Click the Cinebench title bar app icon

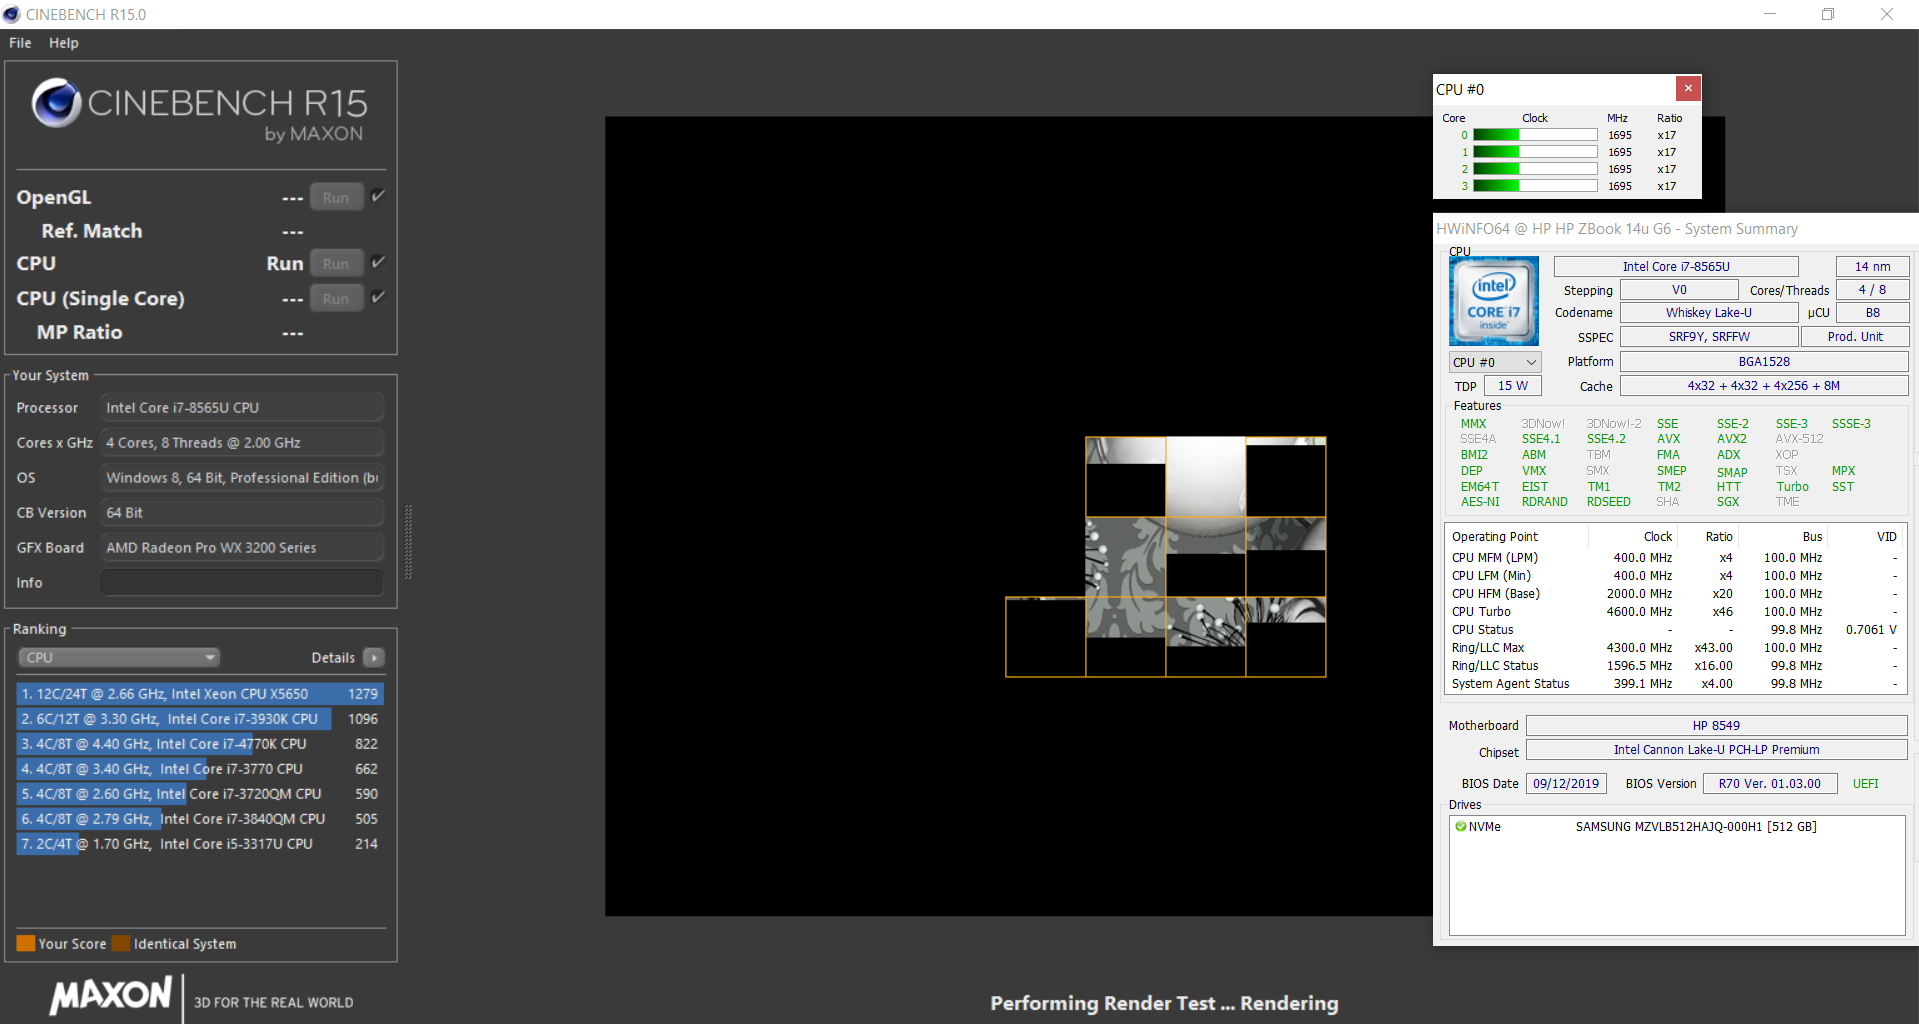(x=12, y=14)
